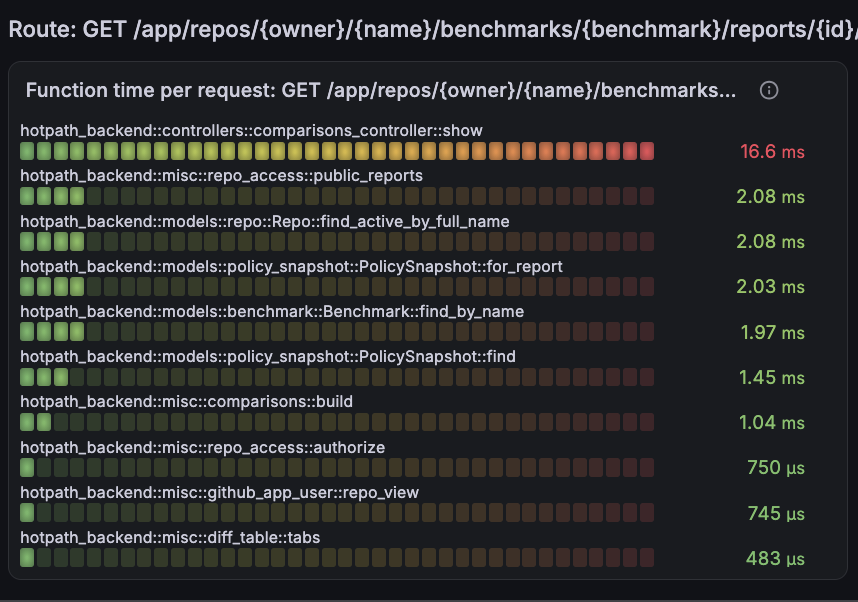Screen dimensions: 858x602
Task: Click the PolicySnapshot::for_report bar gauge
Action: 337,286
